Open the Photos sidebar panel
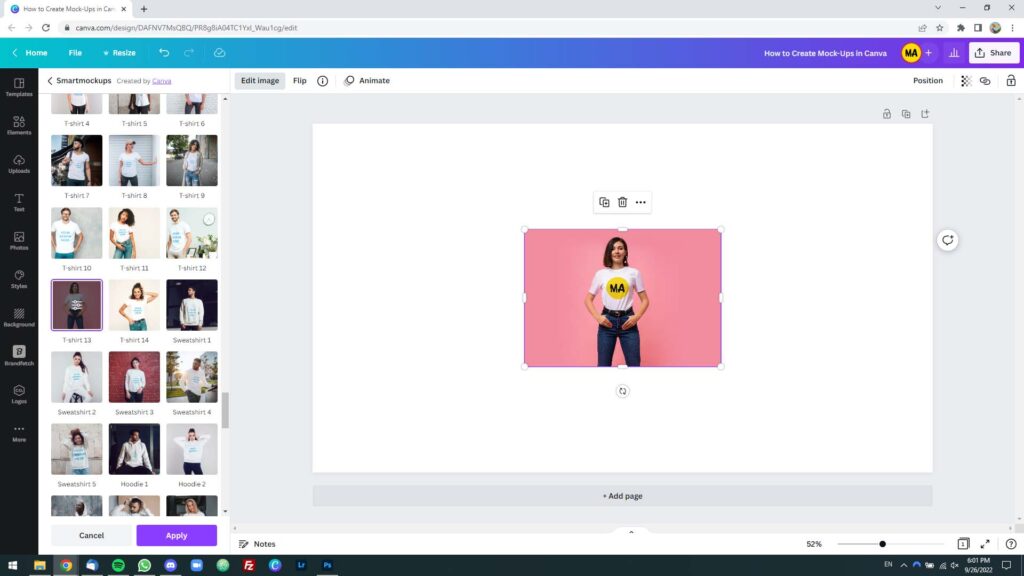The image size is (1024, 576). (x=19, y=240)
